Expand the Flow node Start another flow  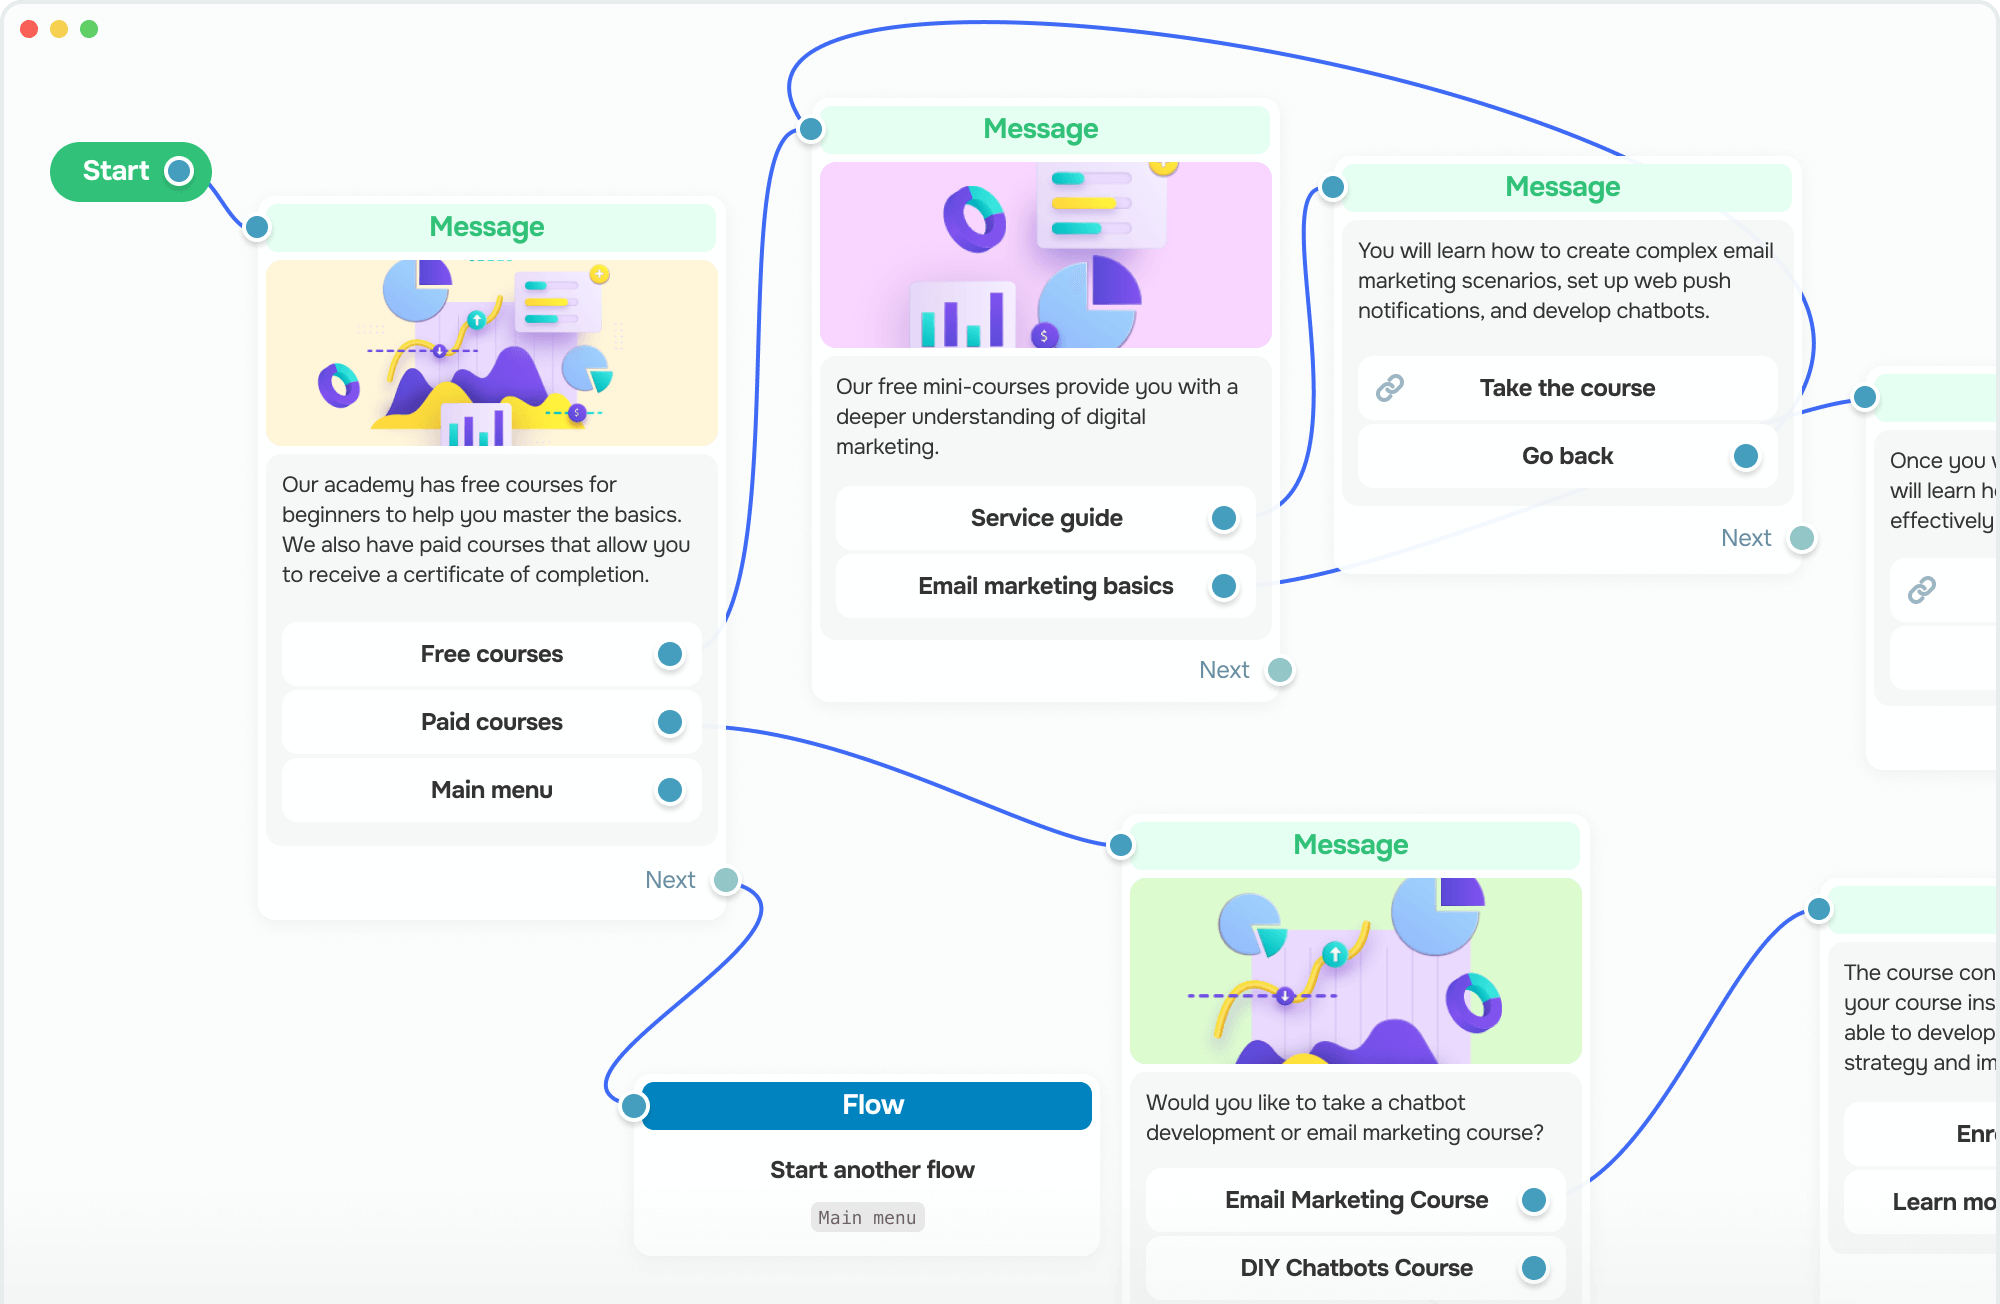[870, 1167]
